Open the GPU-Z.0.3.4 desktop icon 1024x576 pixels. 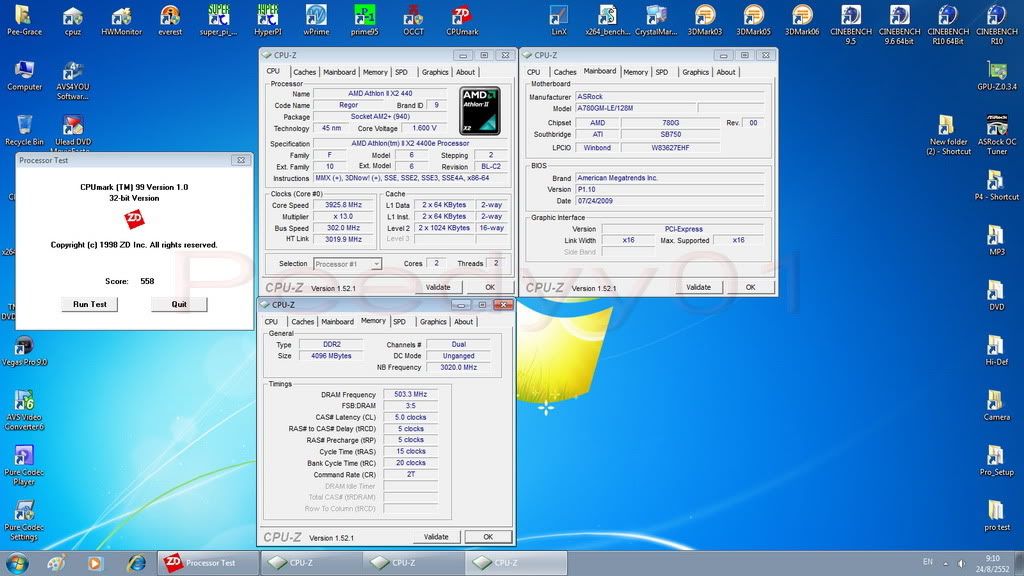[x=997, y=76]
